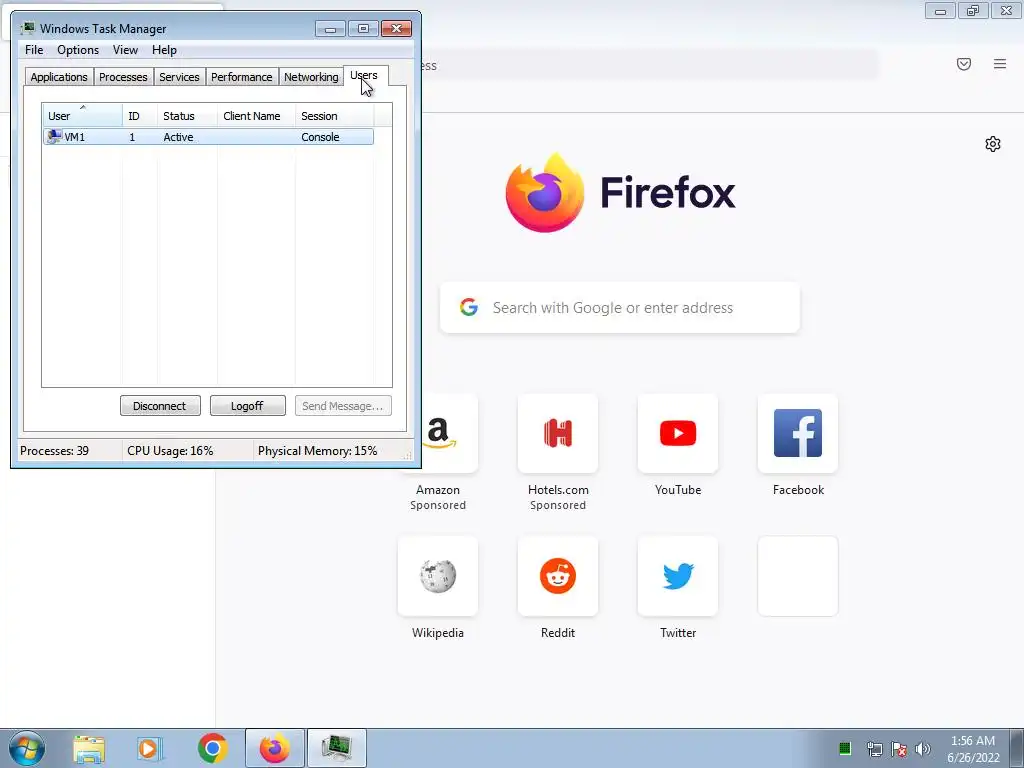Click the network tray icon
Screen dimensions: 1024x768
click(874, 749)
